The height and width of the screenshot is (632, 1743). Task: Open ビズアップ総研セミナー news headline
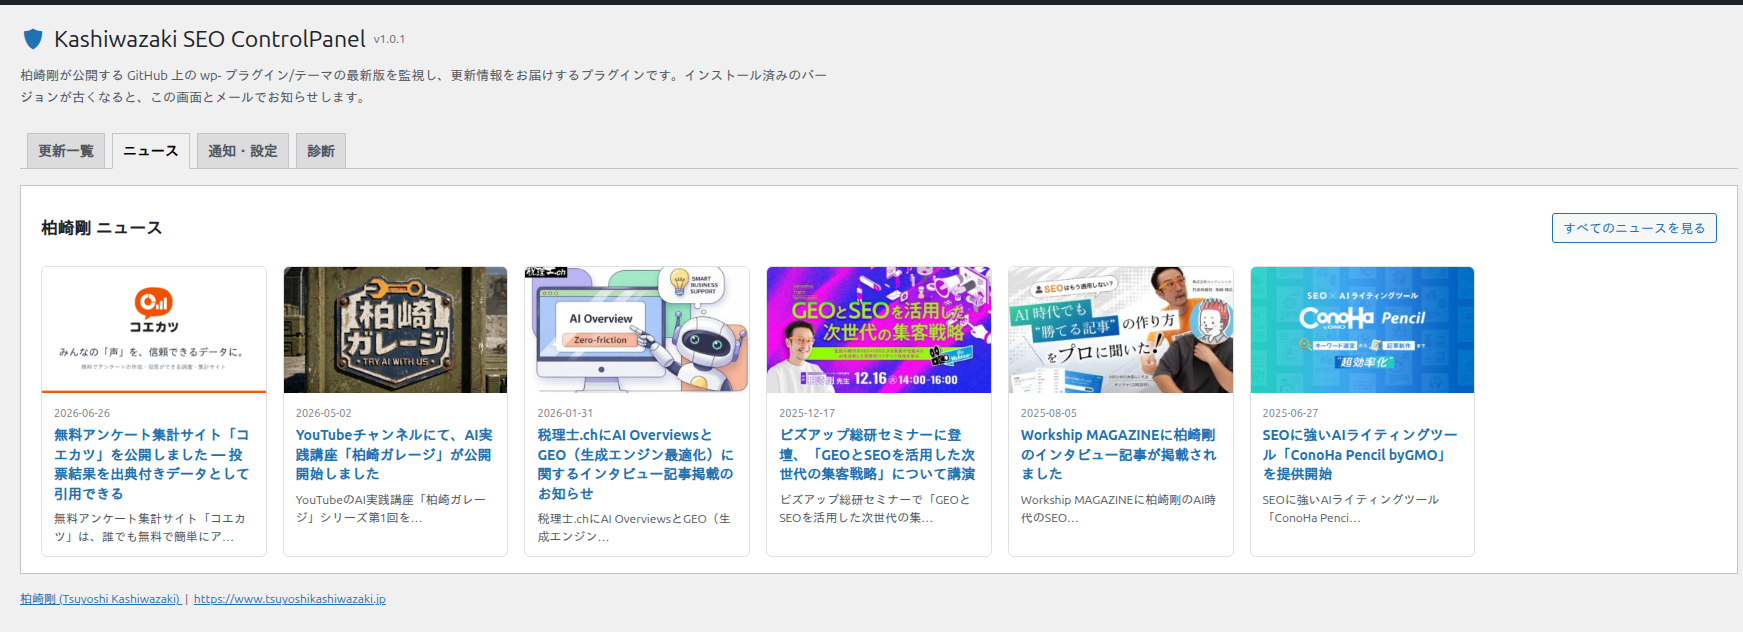[878, 454]
